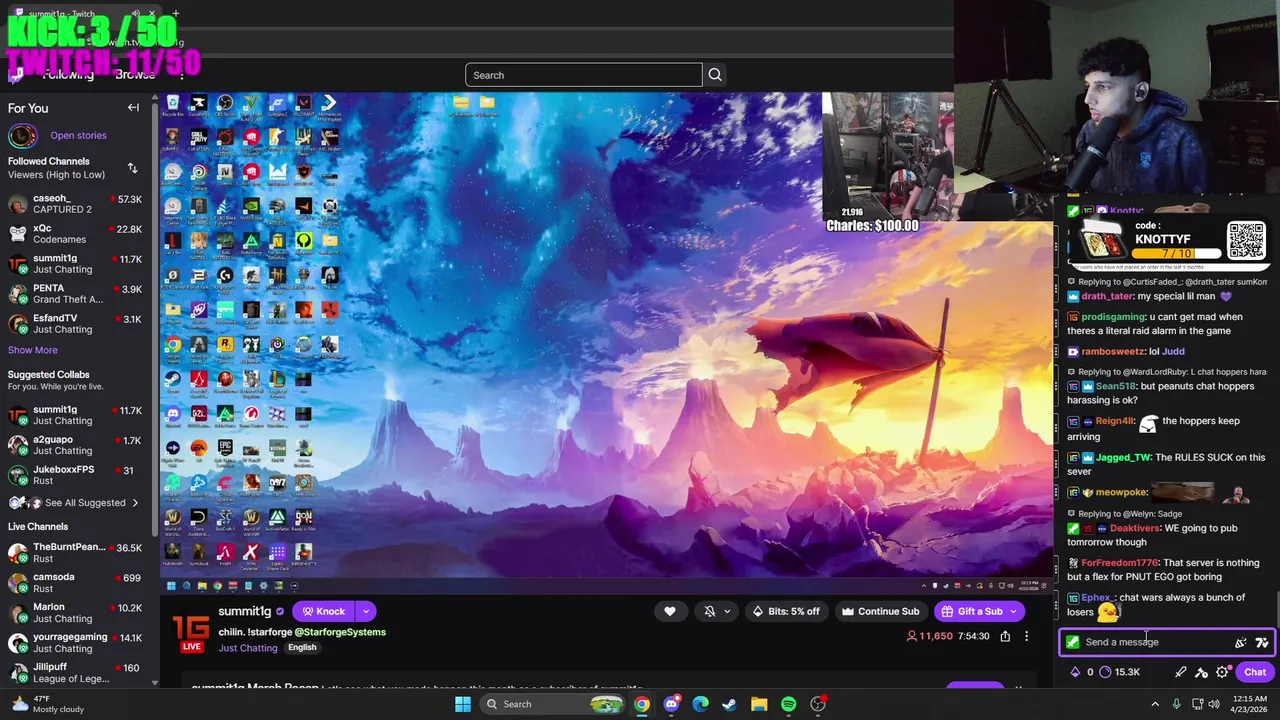Click the Gift a Sub button
1280x720 pixels.
click(971, 611)
